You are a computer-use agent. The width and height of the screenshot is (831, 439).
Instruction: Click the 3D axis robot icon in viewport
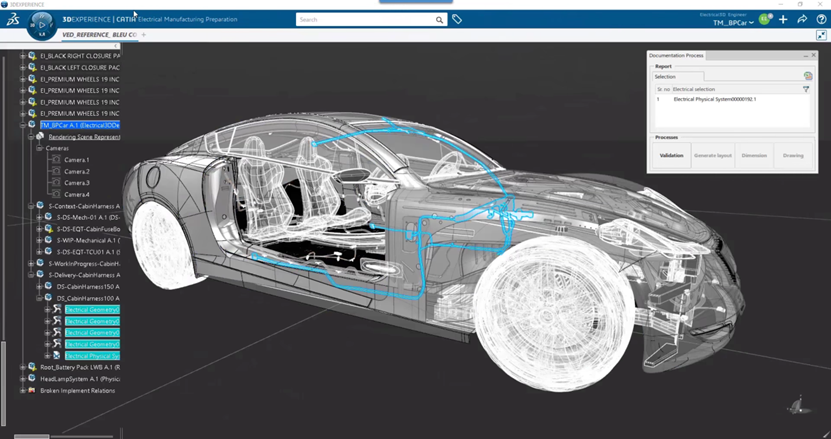pyautogui.click(x=798, y=406)
